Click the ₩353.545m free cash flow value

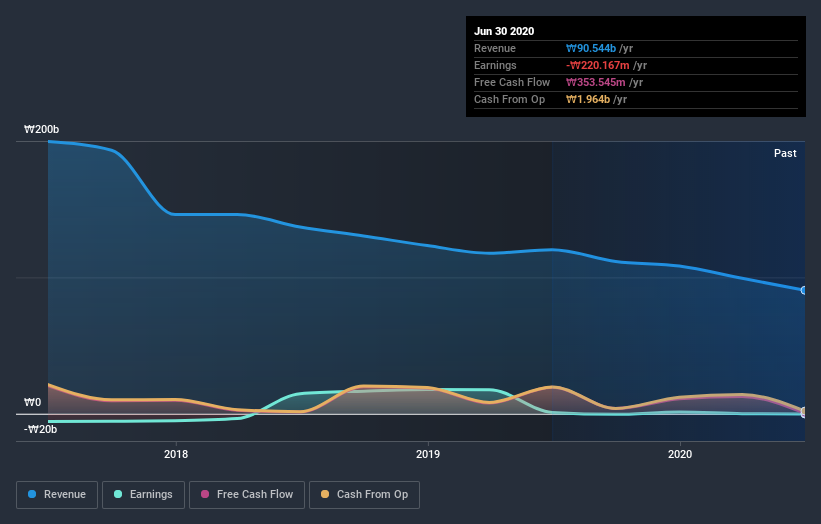595,83
